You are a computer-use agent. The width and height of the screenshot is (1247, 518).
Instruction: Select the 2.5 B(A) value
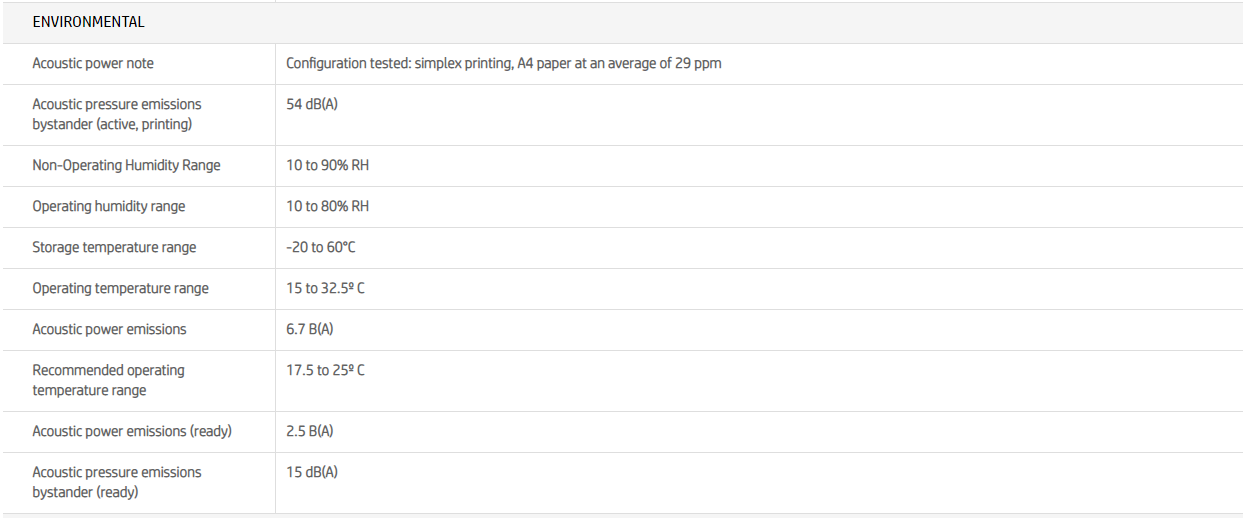(x=309, y=431)
